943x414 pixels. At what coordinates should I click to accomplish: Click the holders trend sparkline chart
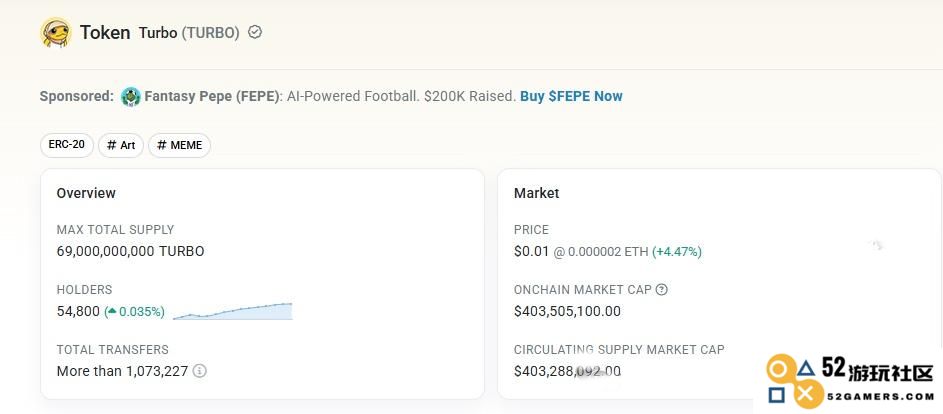click(x=232, y=311)
